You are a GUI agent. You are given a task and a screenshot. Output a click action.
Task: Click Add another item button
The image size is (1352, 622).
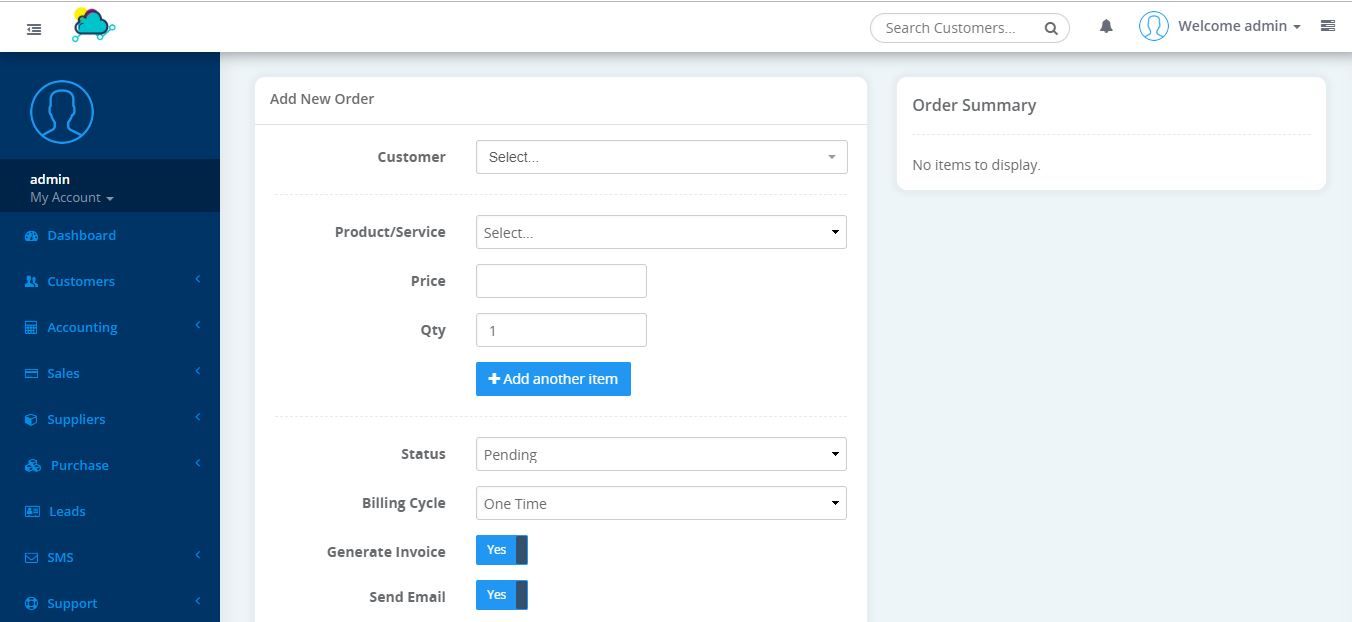[553, 379]
